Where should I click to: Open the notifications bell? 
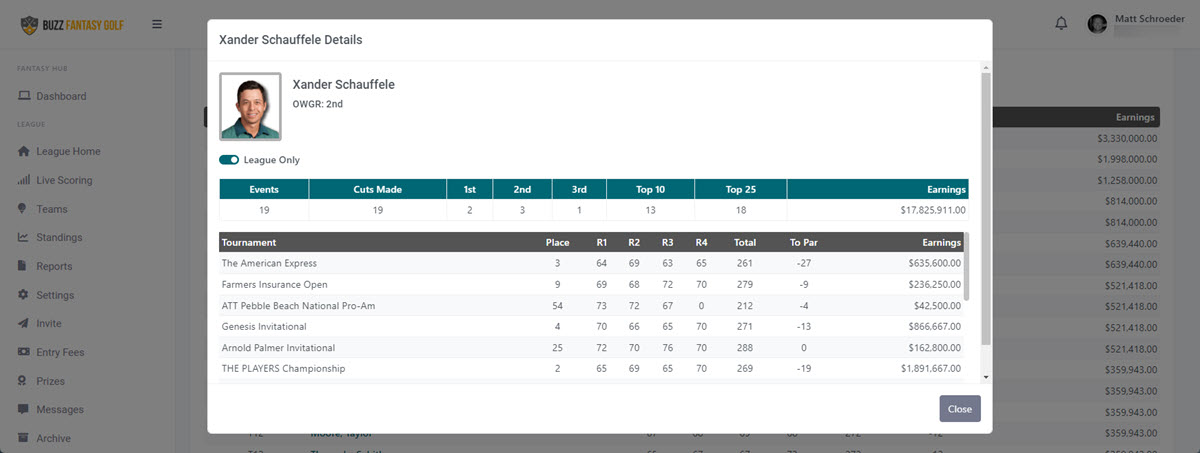pos(1062,24)
